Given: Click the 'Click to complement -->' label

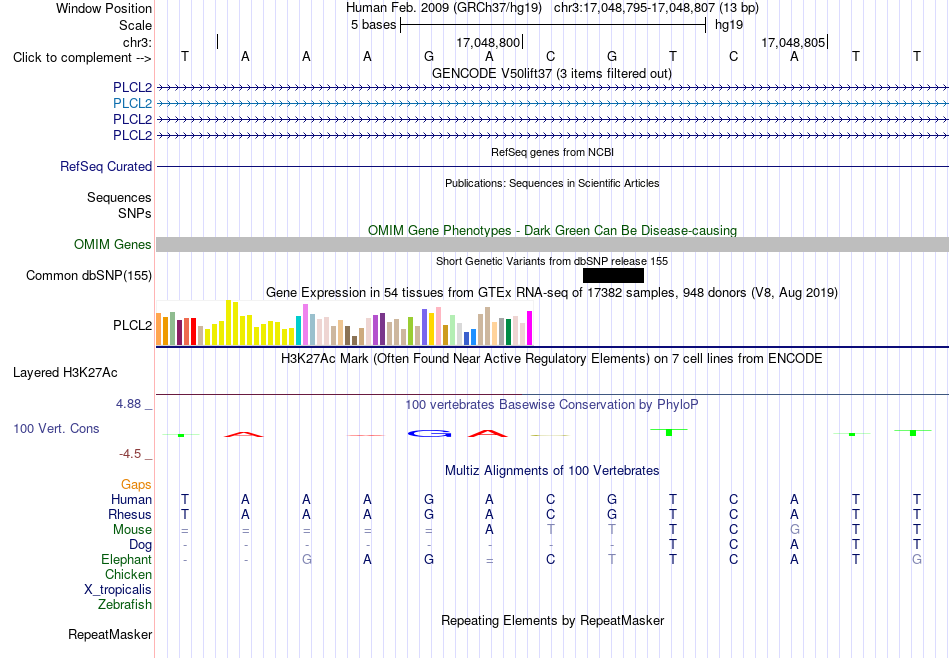Looking at the screenshot, I should click(82, 58).
